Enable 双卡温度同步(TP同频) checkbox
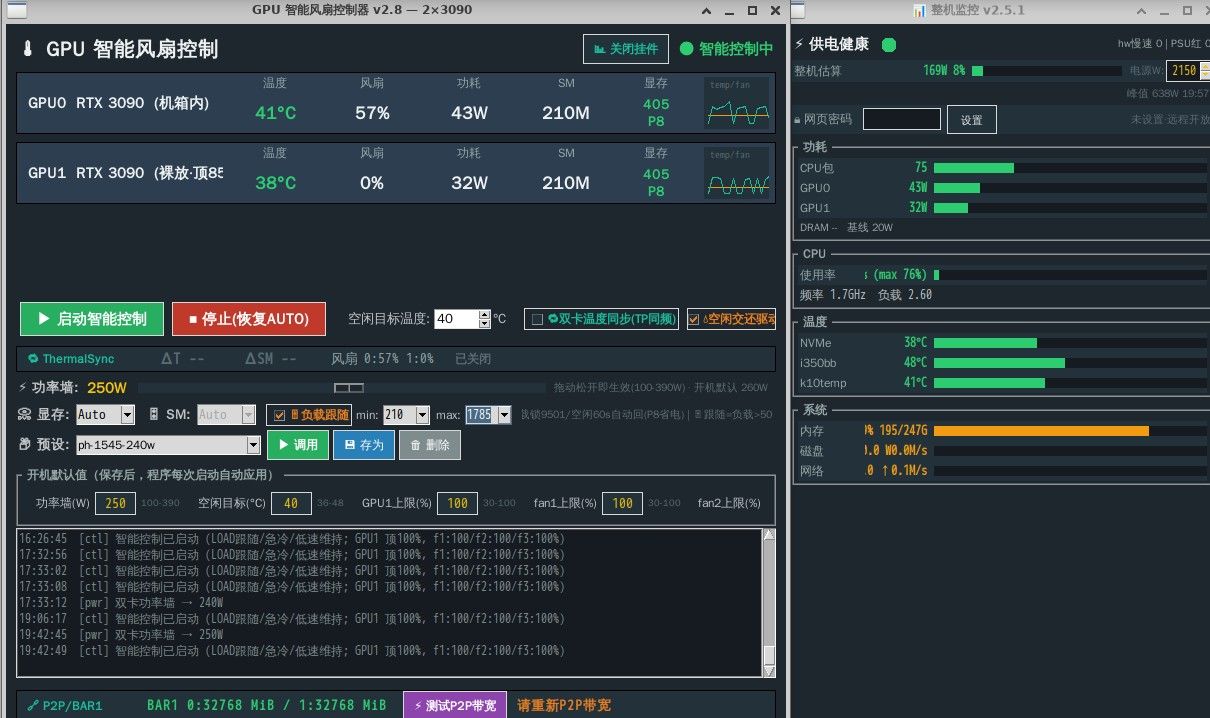Viewport: 1210px width, 718px height. 538,319
